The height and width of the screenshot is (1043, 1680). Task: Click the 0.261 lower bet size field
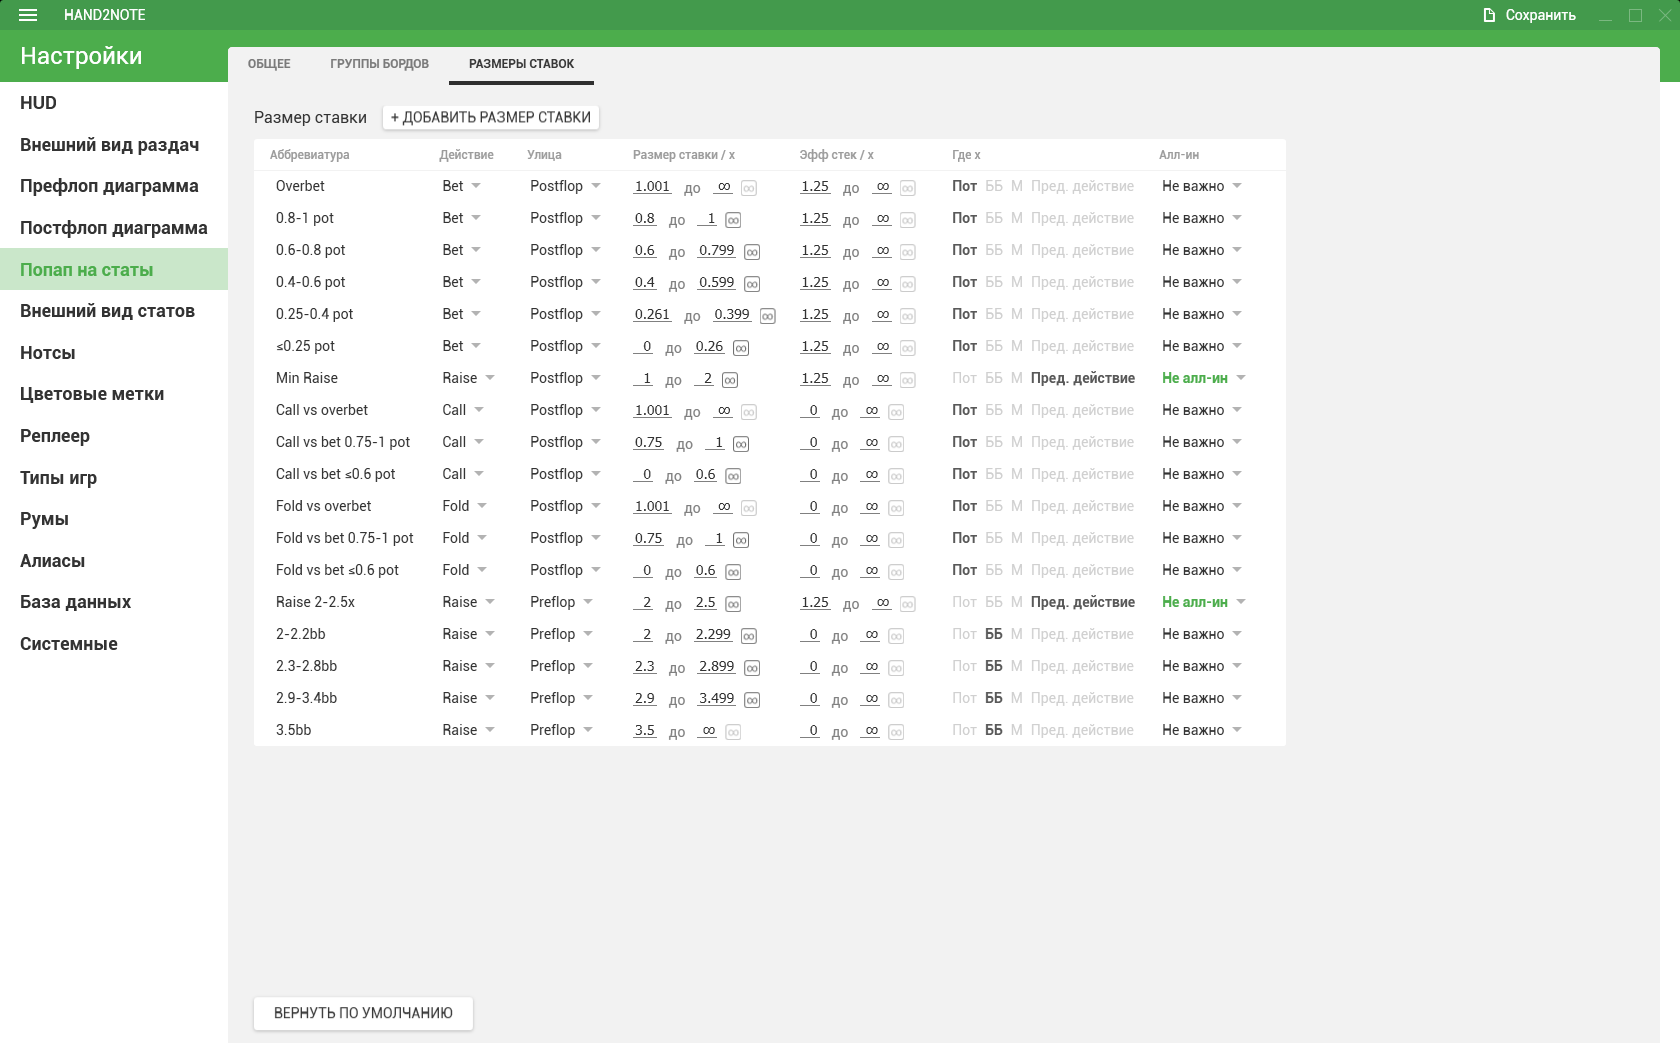pyautogui.click(x=653, y=314)
